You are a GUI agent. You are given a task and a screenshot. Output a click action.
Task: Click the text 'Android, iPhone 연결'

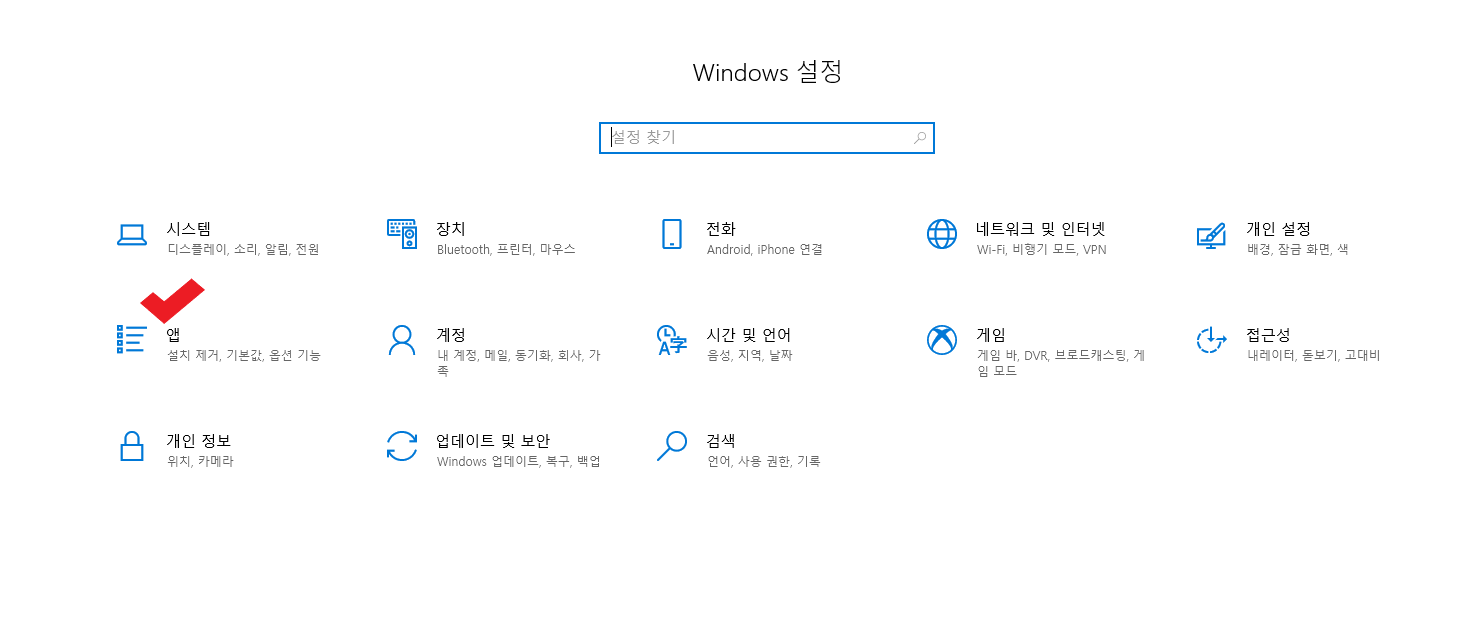pos(764,250)
